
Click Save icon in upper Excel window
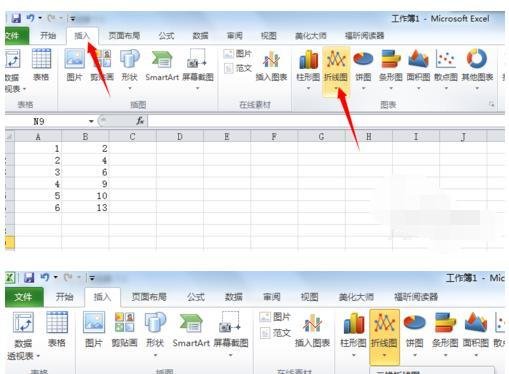16,18
